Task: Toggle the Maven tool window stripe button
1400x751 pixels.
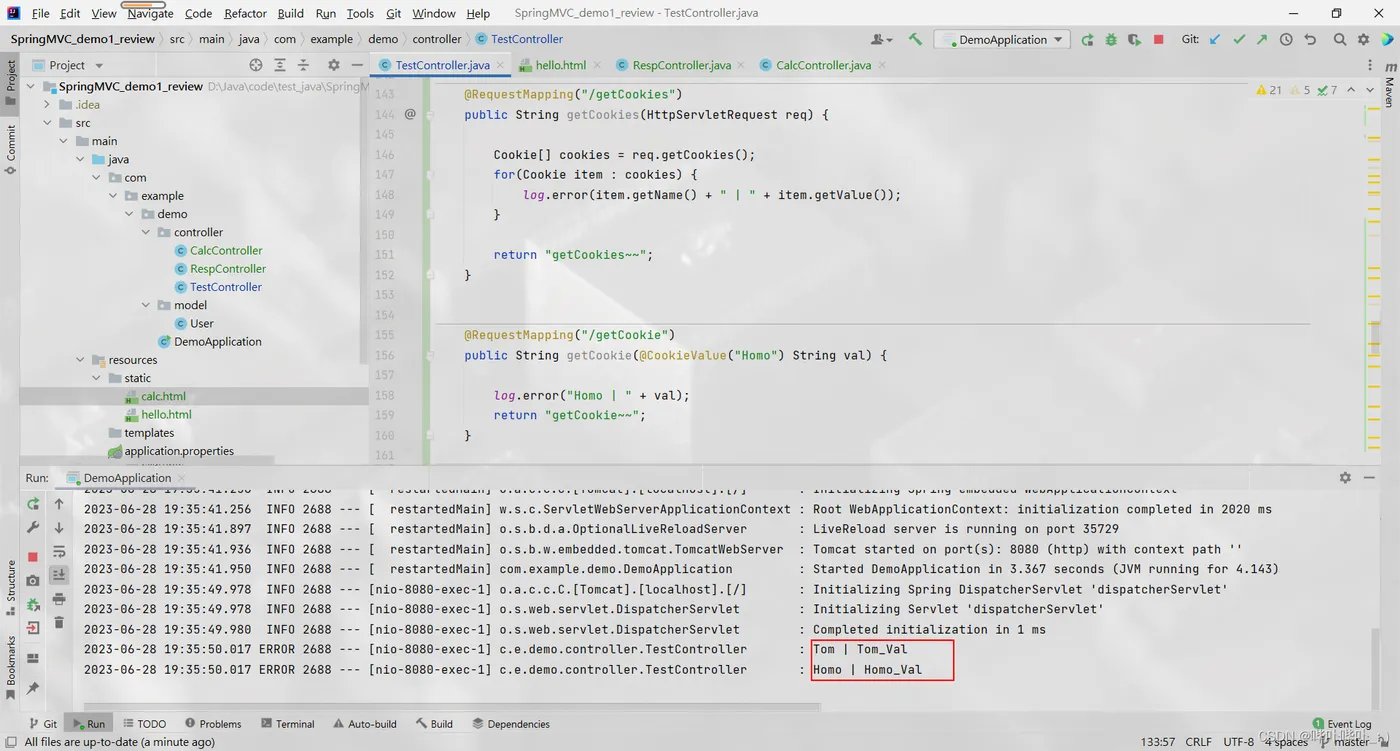Action: [x=1389, y=84]
